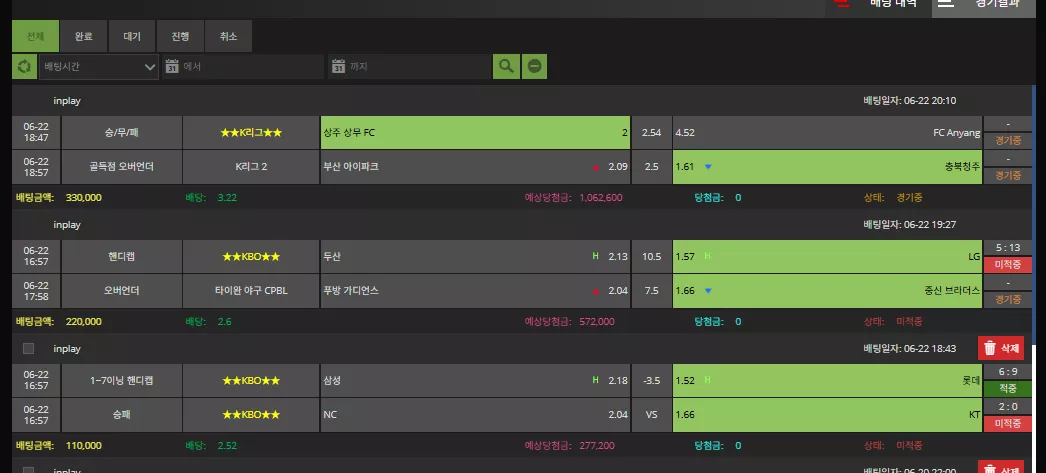Click the minus reset filter button
Image resolution: width=1046 pixels, height=473 pixels.
(x=534, y=67)
